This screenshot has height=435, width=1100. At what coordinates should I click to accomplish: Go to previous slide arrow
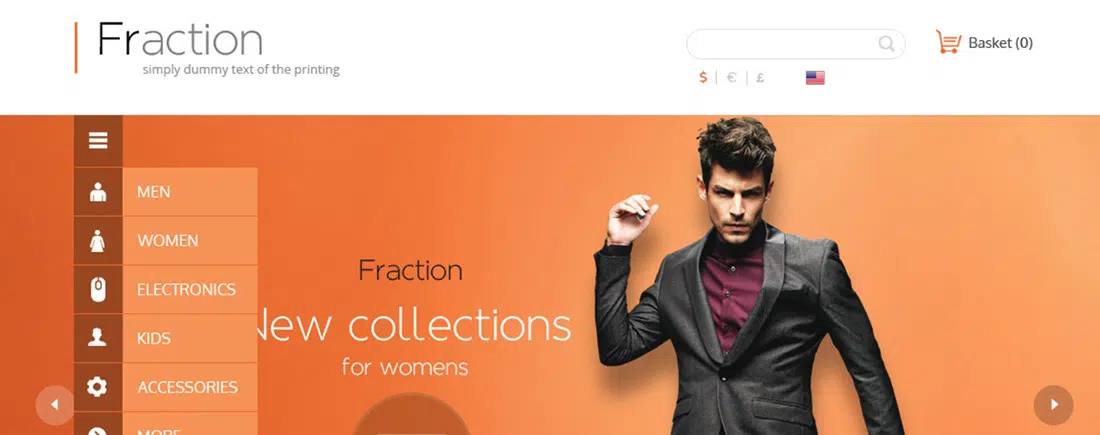point(54,405)
